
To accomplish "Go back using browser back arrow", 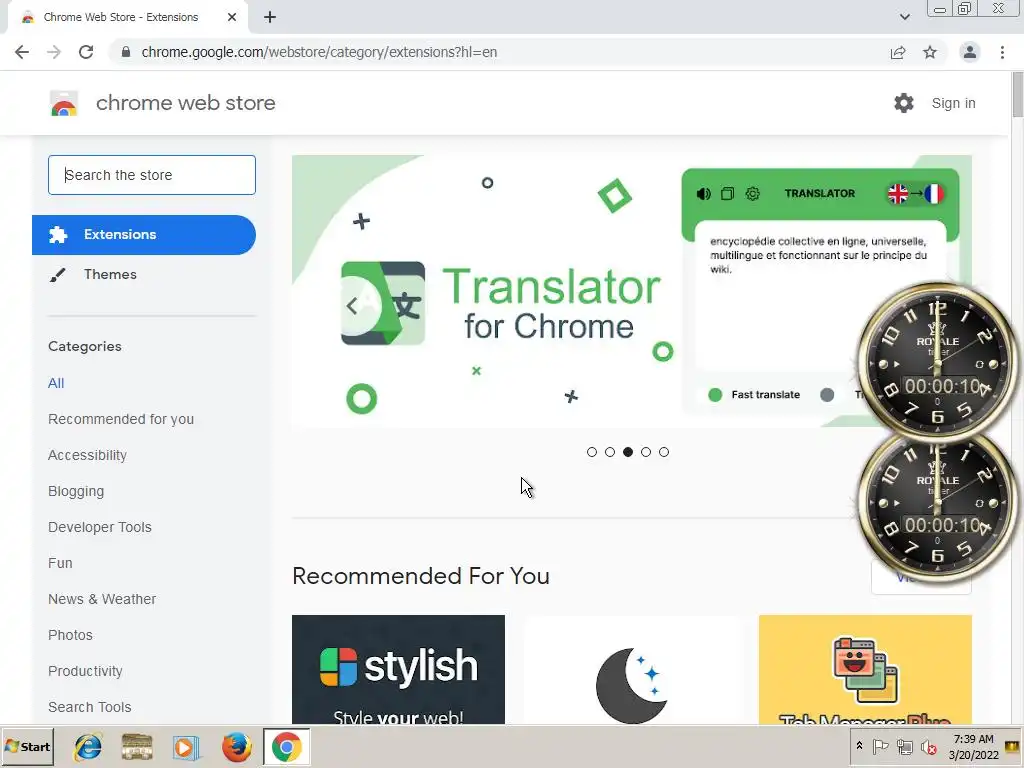I will tap(22, 52).
